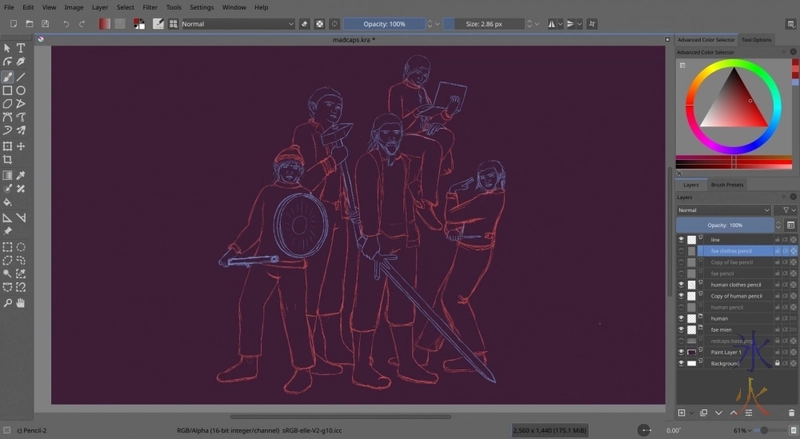Choose the Rectangle shape tool
The height and width of the screenshot is (439, 800).
(7, 90)
